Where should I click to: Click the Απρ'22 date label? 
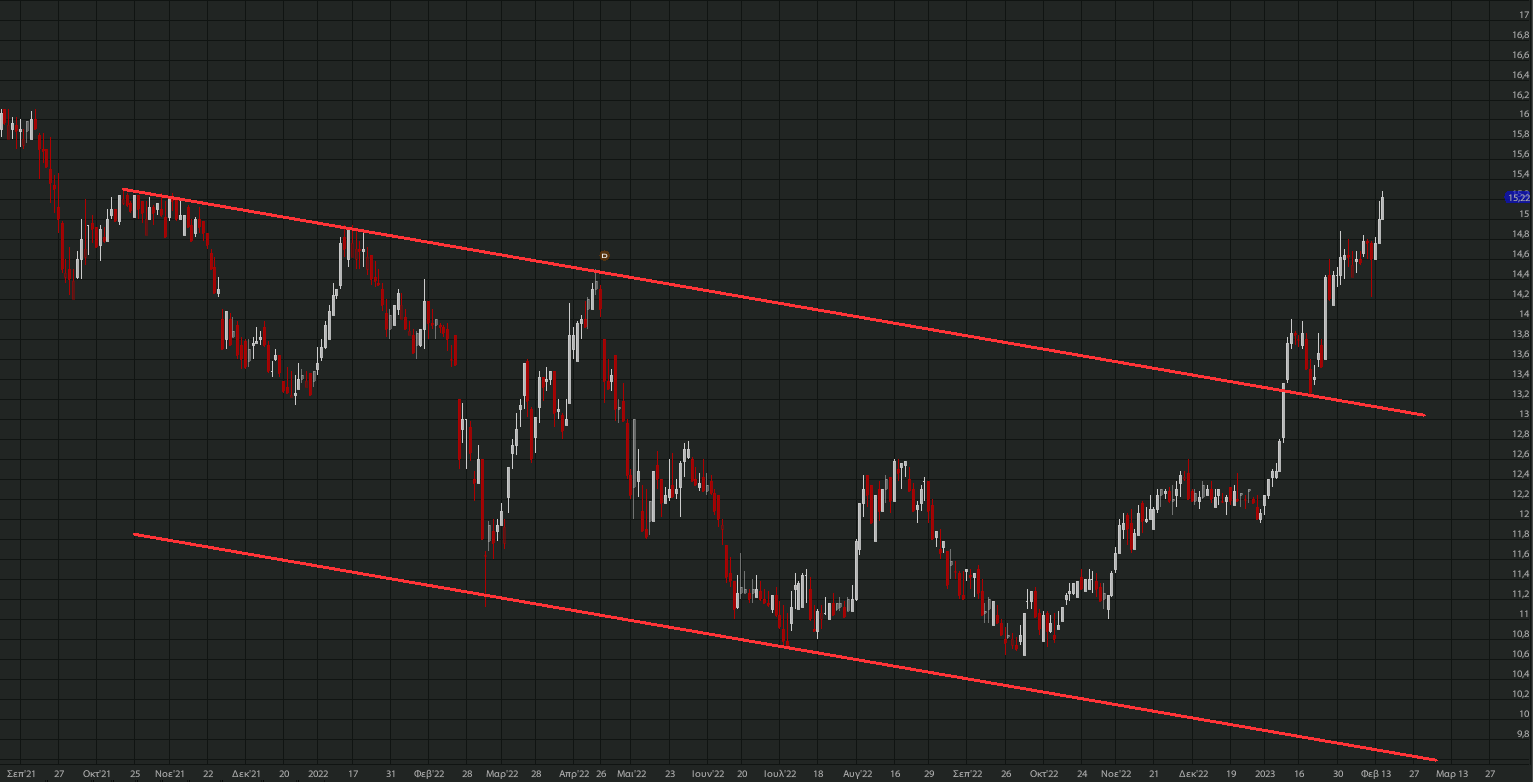click(x=574, y=774)
